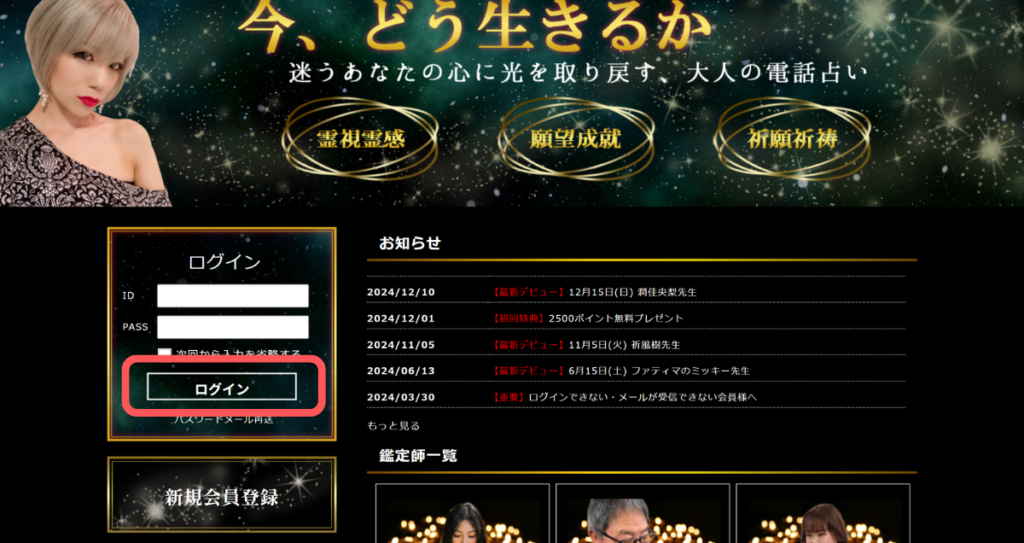Click the 新規会員登録 banner button
1024x543 pixels.
coord(222,496)
